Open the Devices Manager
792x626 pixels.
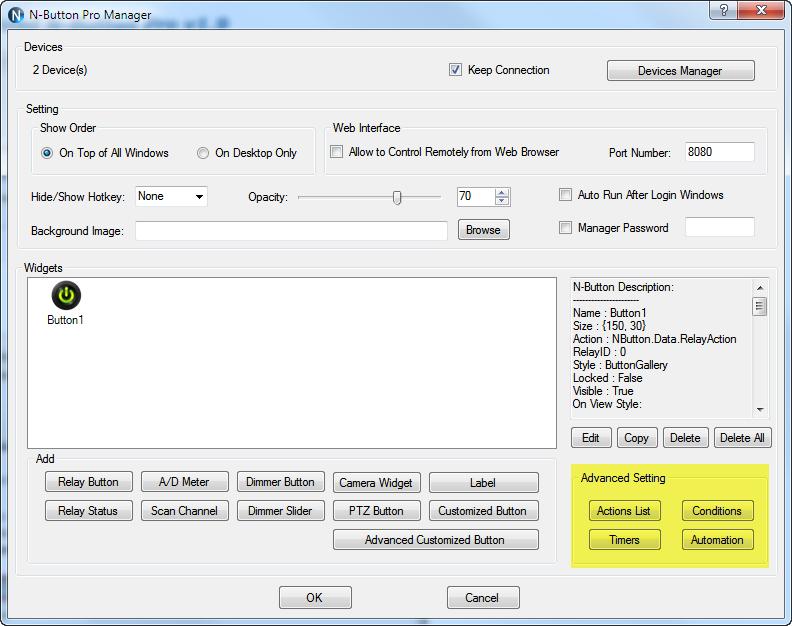click(x=680, y=71)
